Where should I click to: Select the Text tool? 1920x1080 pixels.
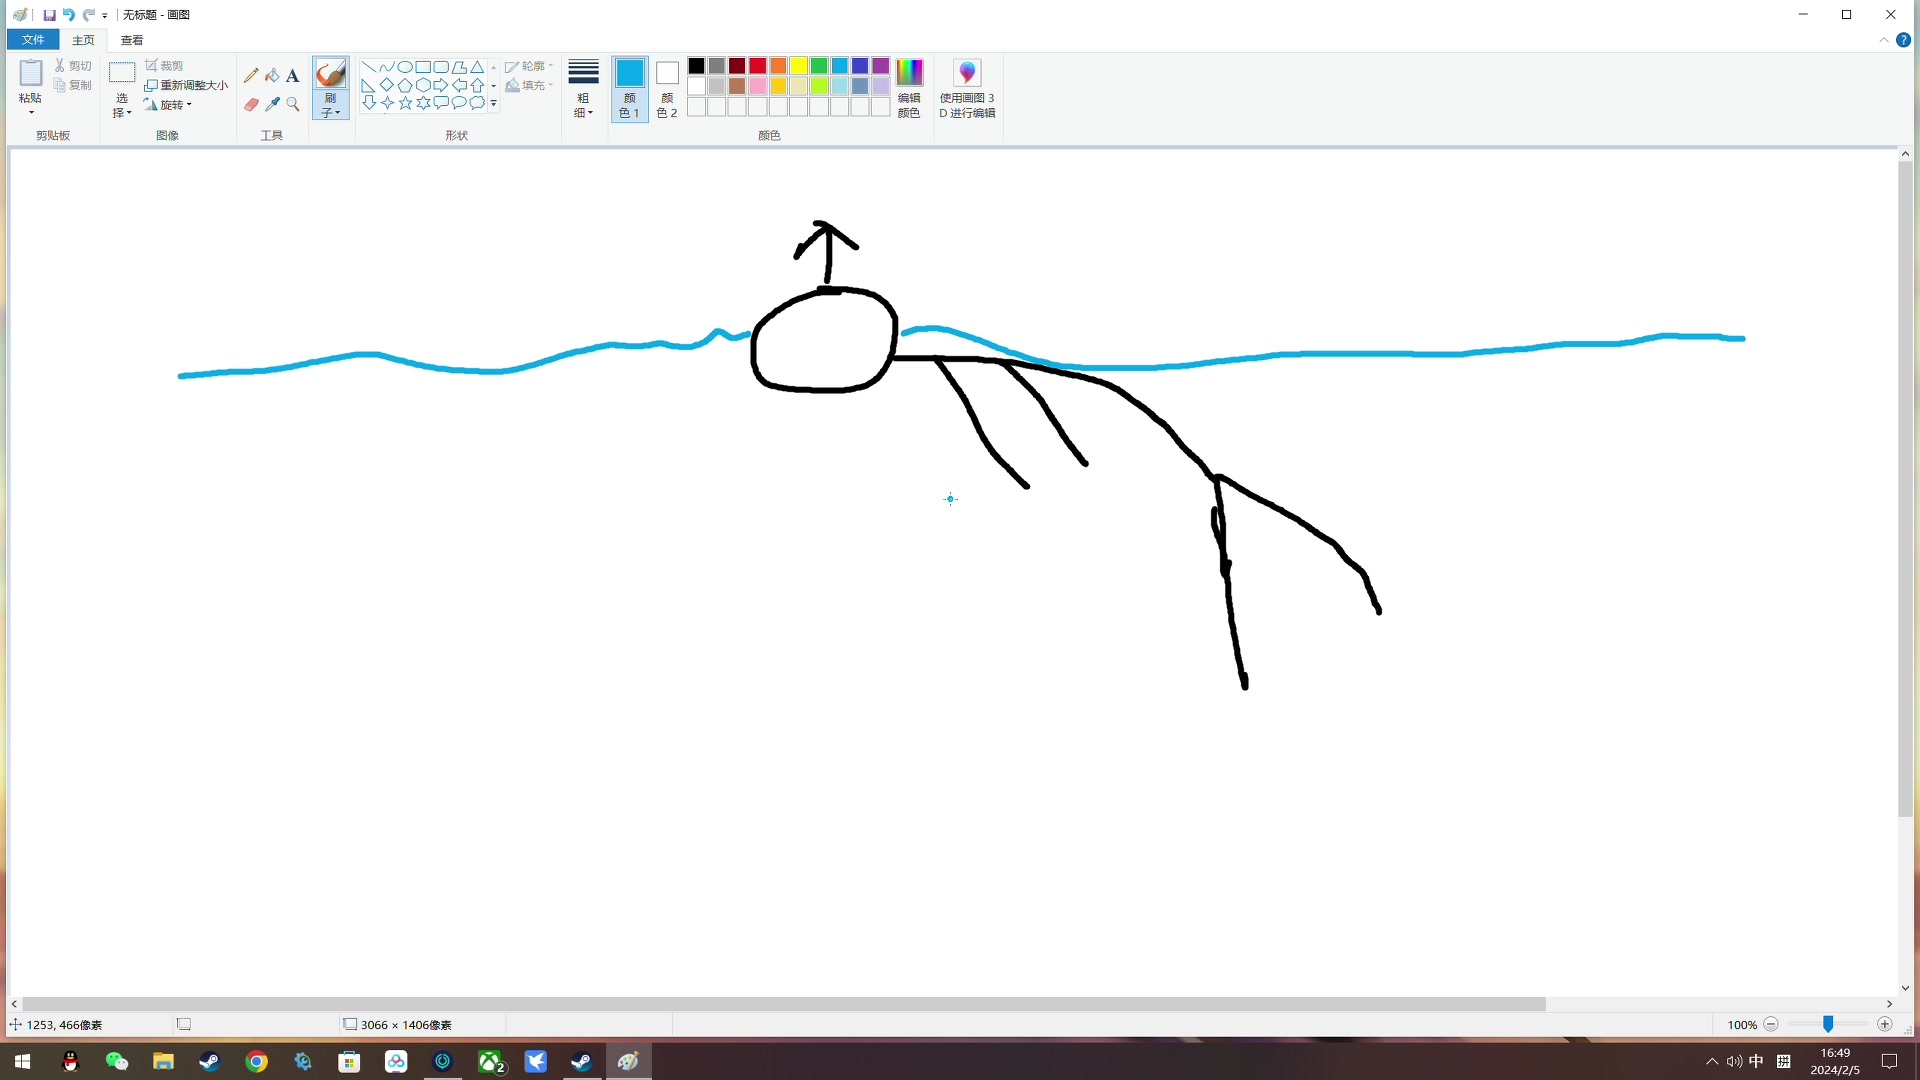tap(293, 75)
